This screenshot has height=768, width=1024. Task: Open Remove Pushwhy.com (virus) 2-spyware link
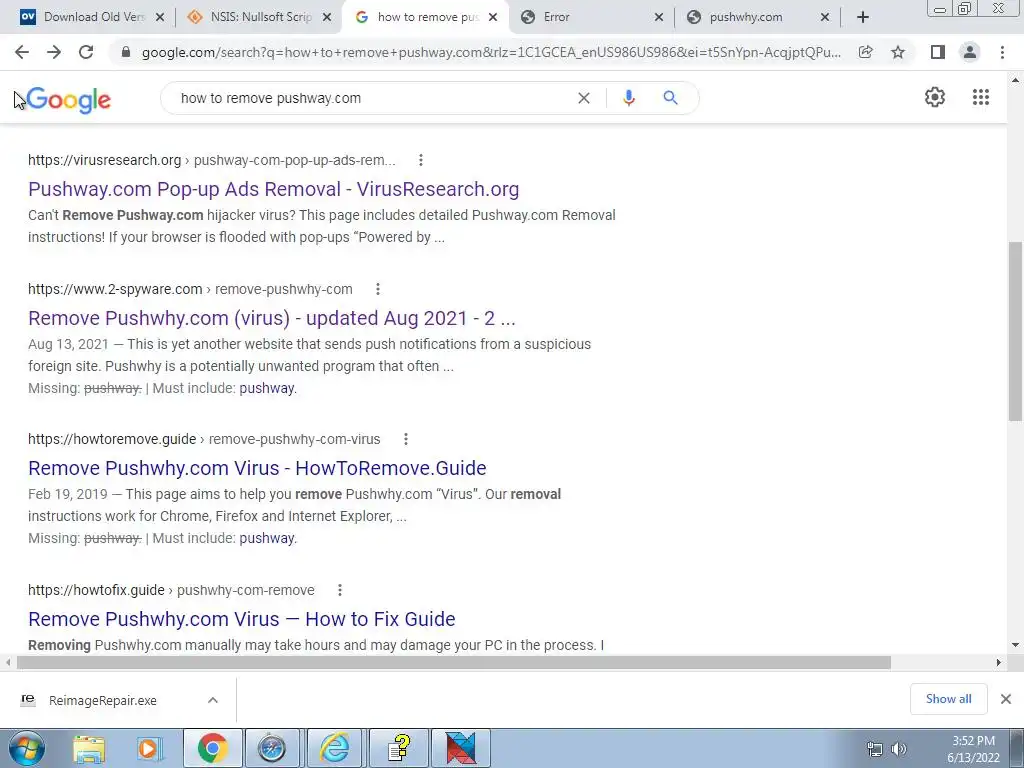pyautogui.click(x=272, y=318)
